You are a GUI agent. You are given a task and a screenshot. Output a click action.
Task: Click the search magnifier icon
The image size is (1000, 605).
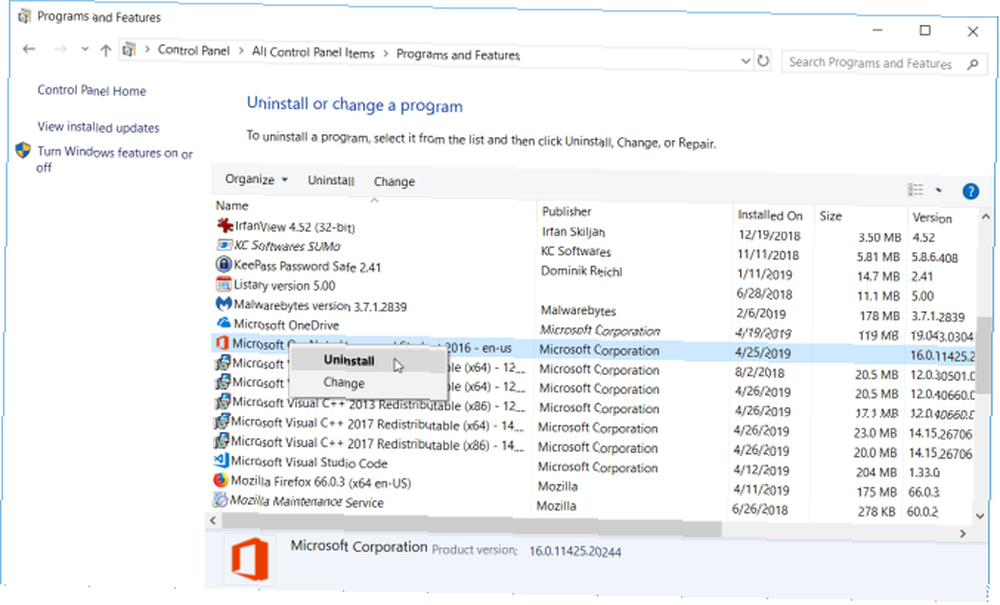[x=973, y=64]
